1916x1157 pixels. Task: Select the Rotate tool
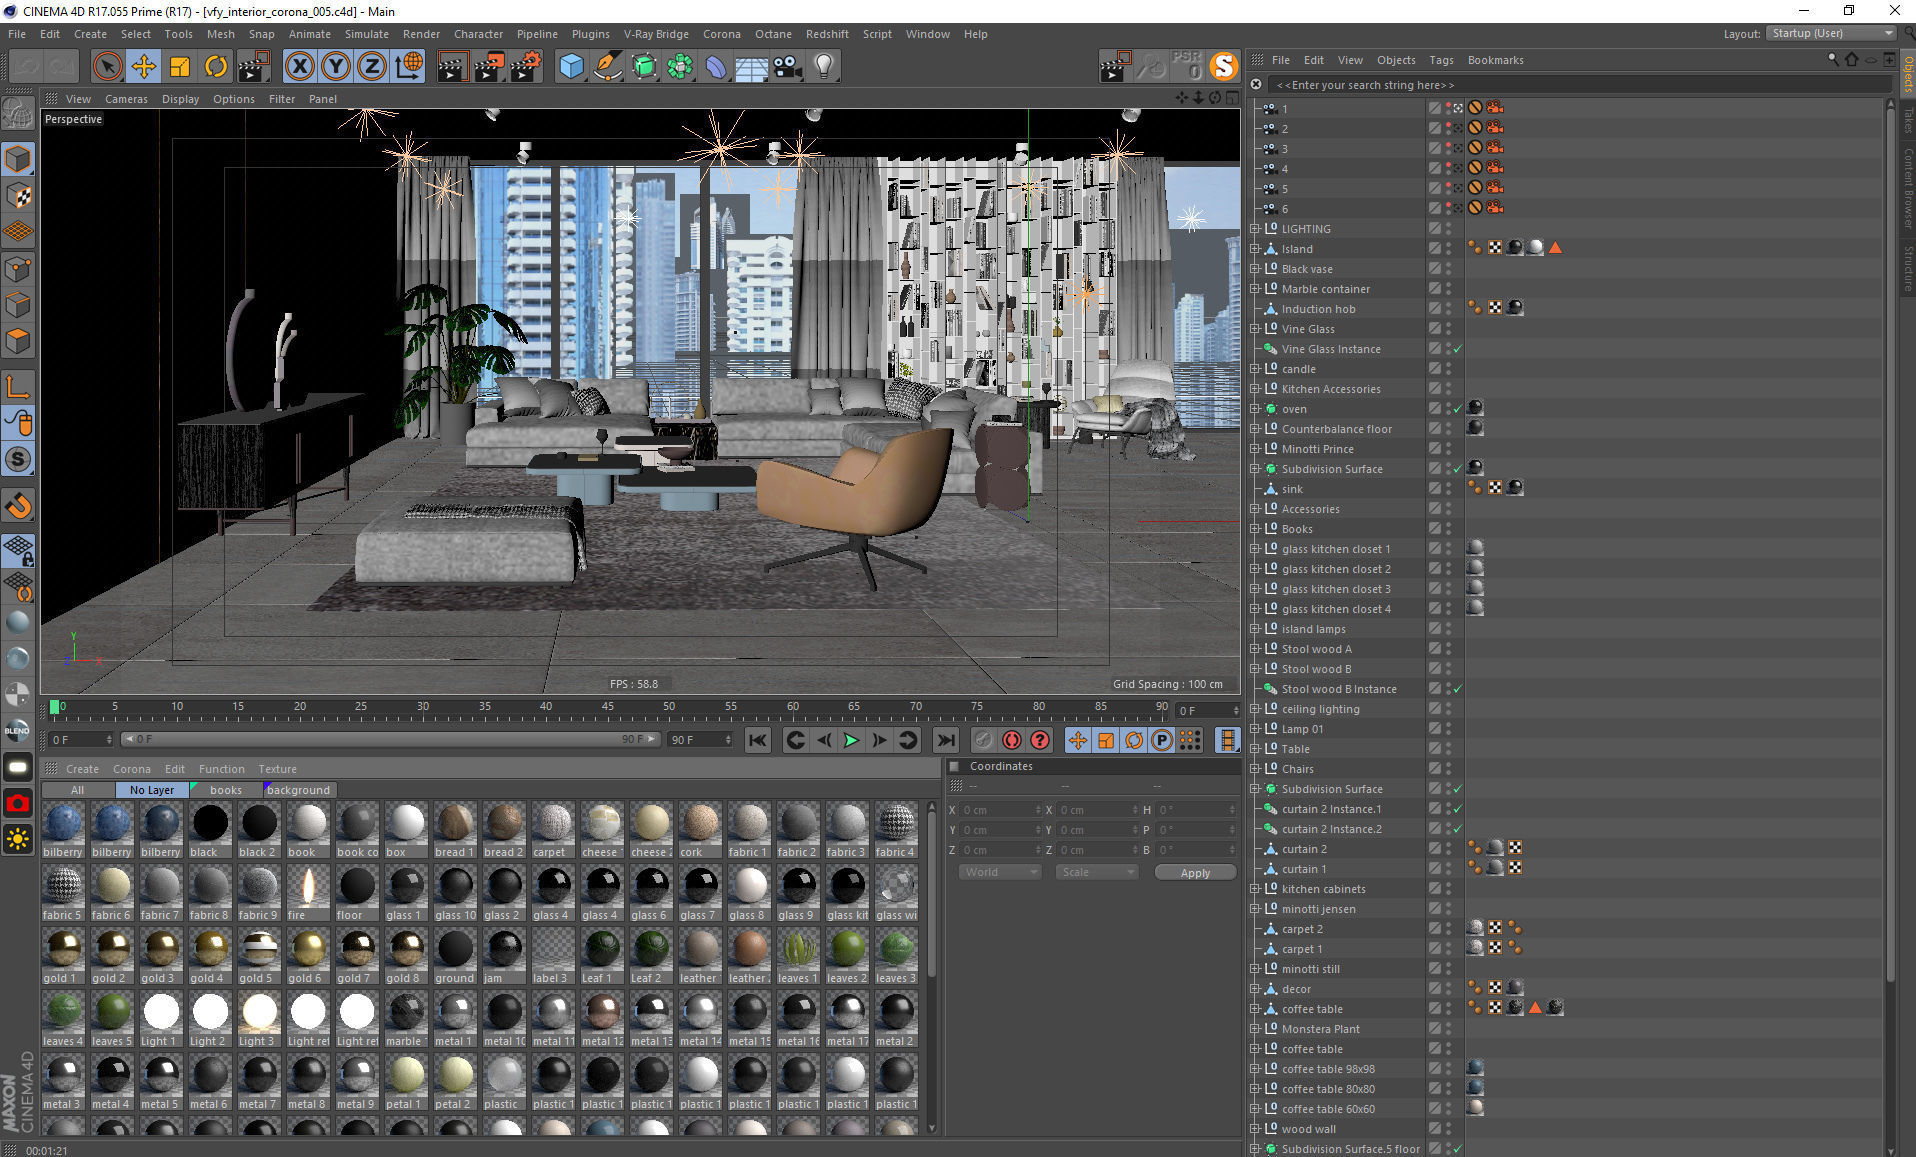point(216,67)
